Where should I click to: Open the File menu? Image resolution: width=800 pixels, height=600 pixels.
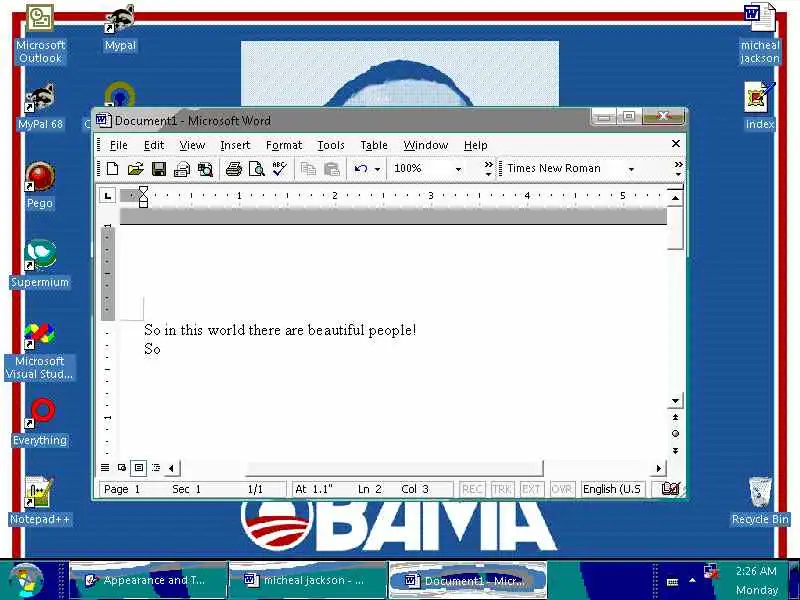[118, 145]
